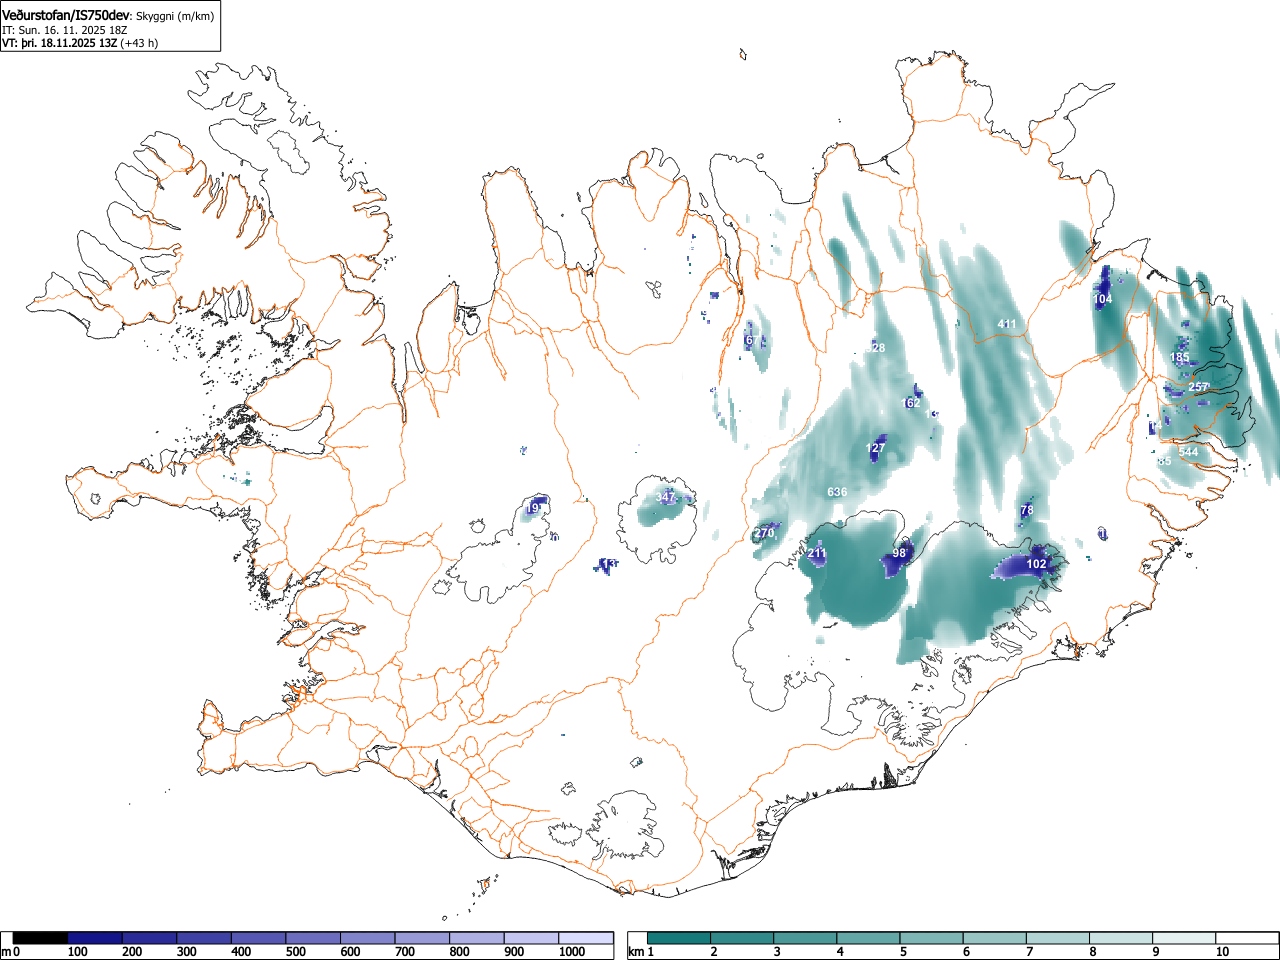
Task: Click the legend label '5' on the kilometre scale
Action: [x=903, y=952]
